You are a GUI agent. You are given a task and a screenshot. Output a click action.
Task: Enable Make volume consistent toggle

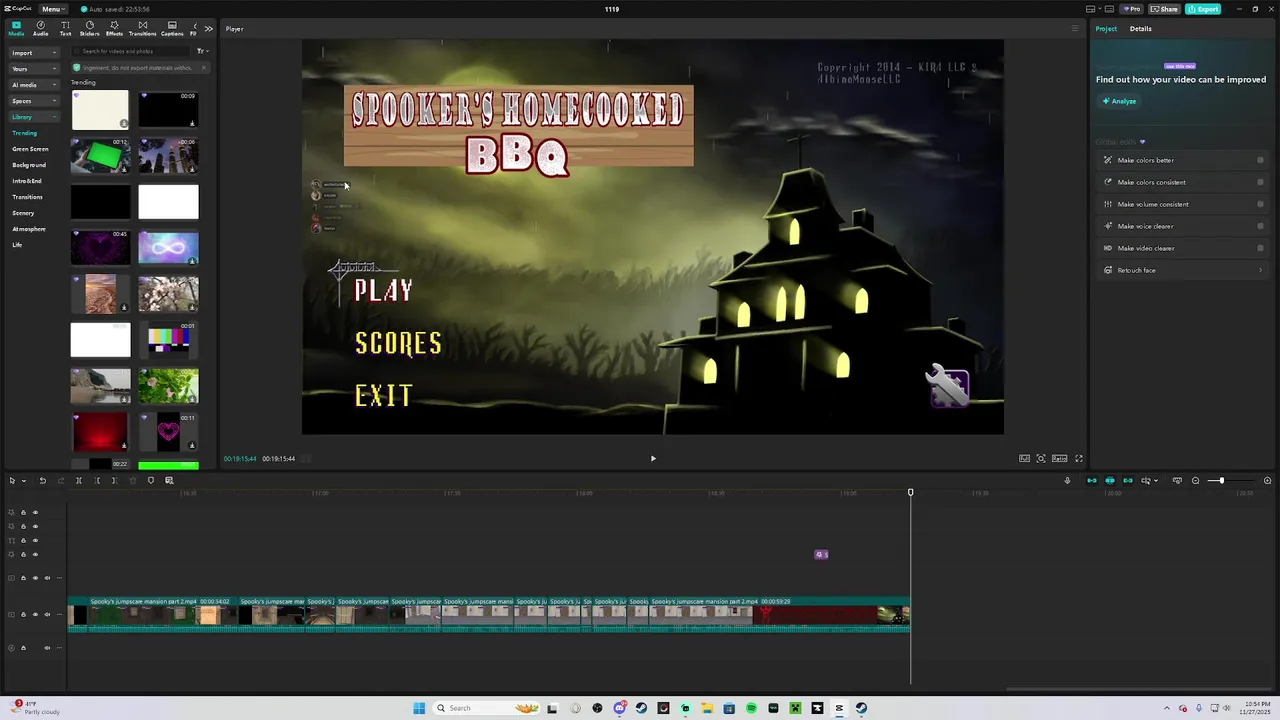point(1260,204)
